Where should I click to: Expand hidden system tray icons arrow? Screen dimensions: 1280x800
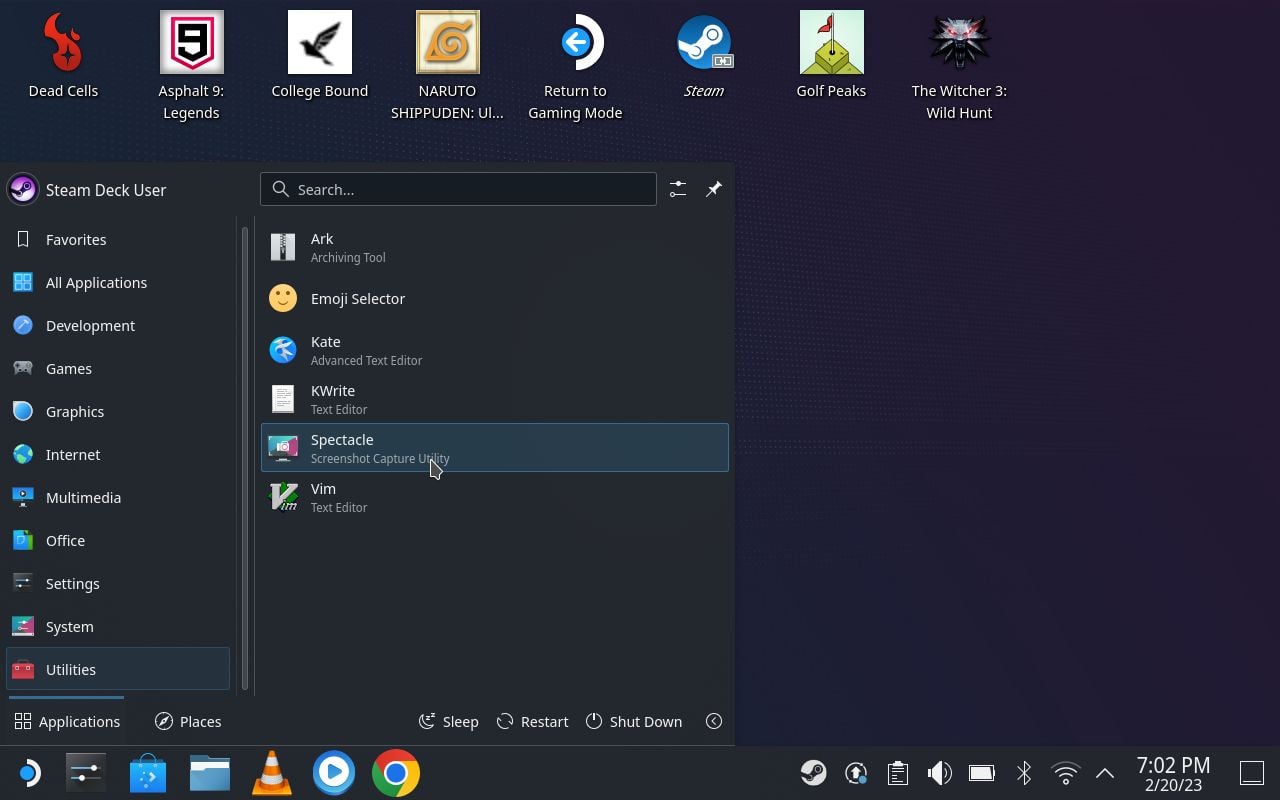click(1105, 773)
